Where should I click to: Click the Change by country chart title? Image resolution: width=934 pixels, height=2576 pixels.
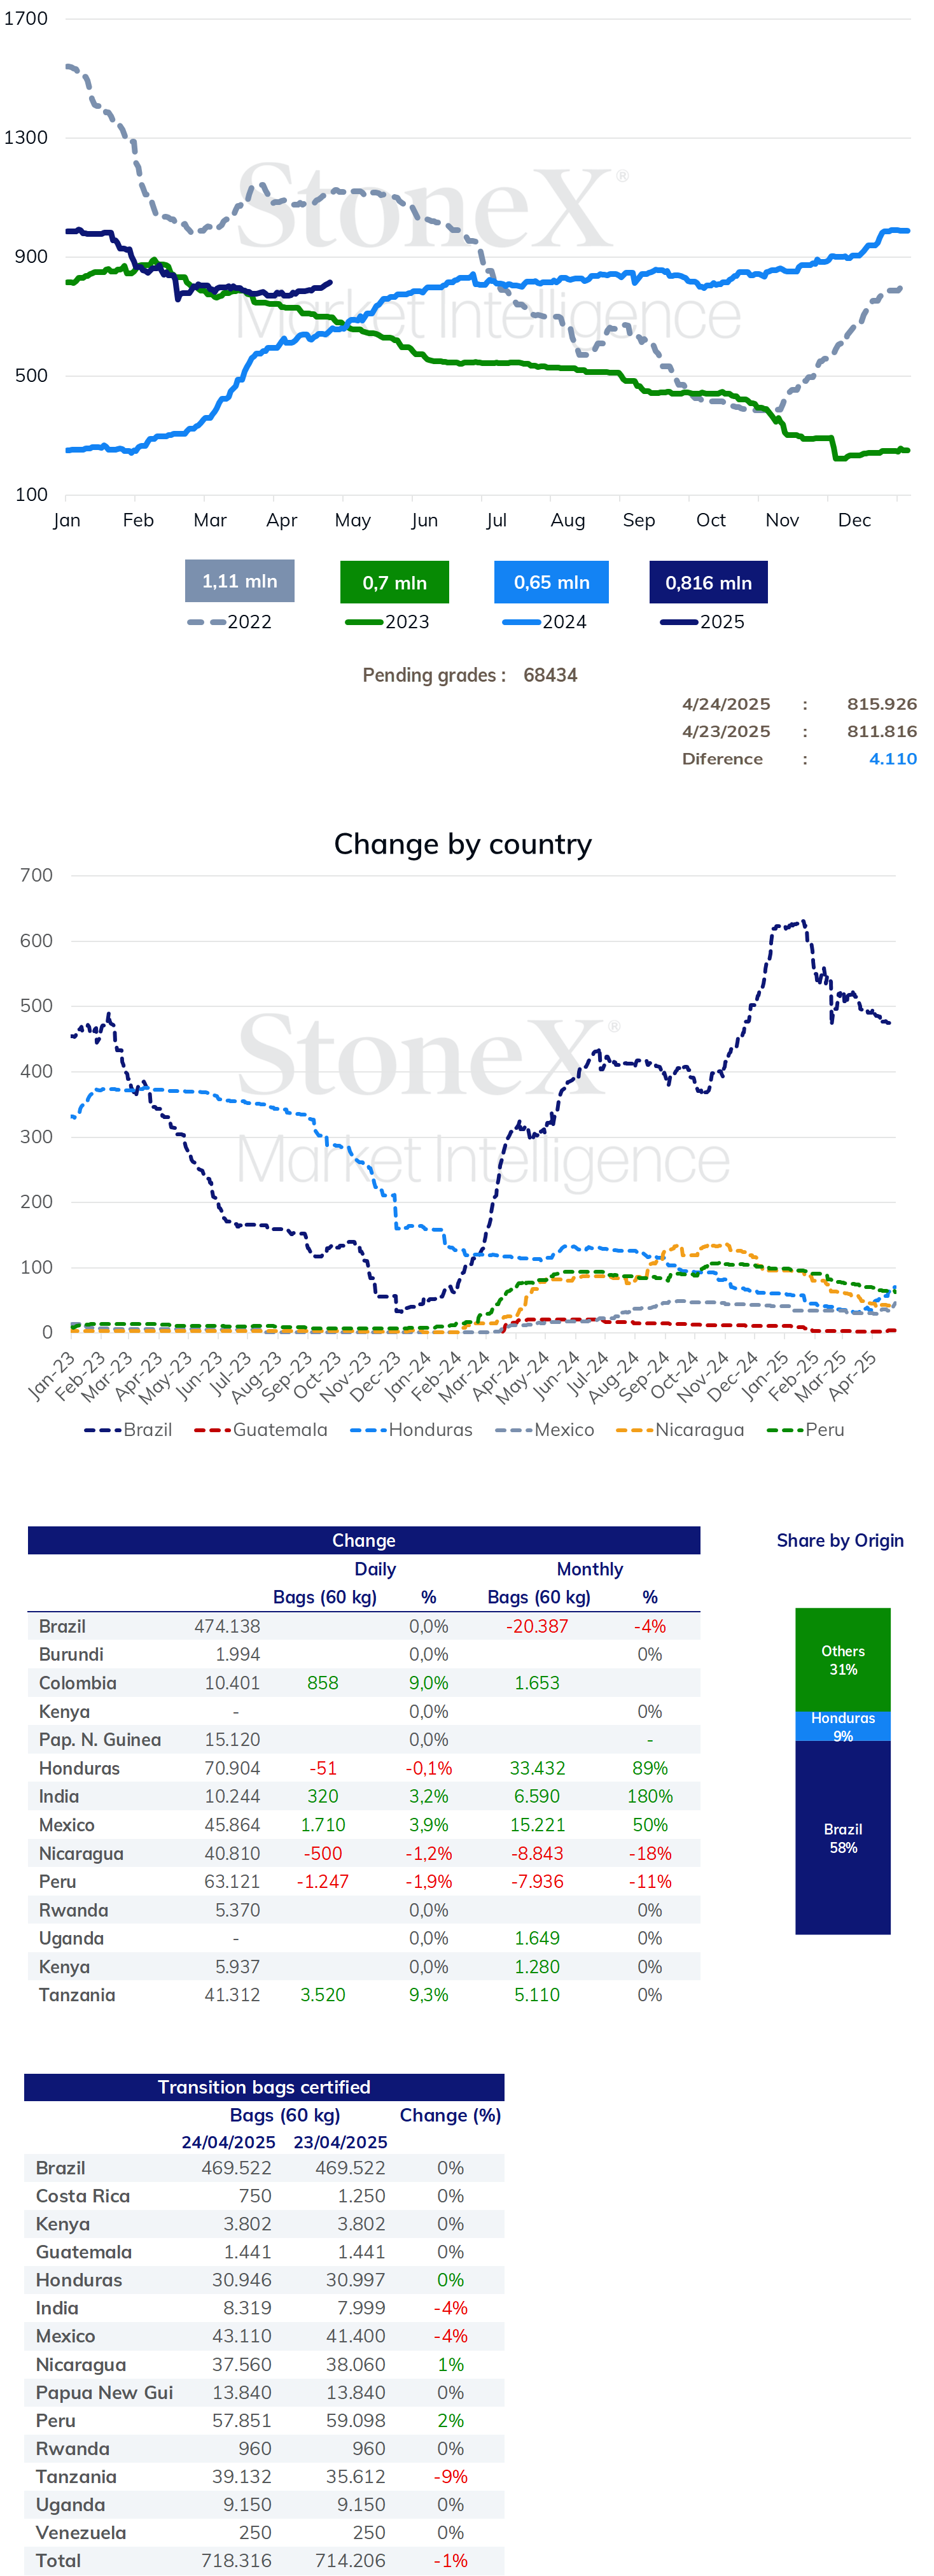click(463, 844)
